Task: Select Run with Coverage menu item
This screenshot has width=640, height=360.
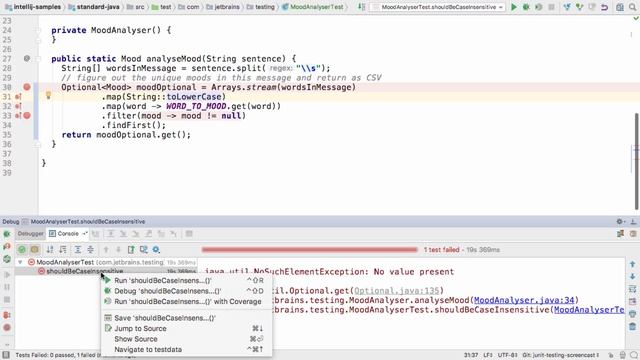Action: pos(186,302)
